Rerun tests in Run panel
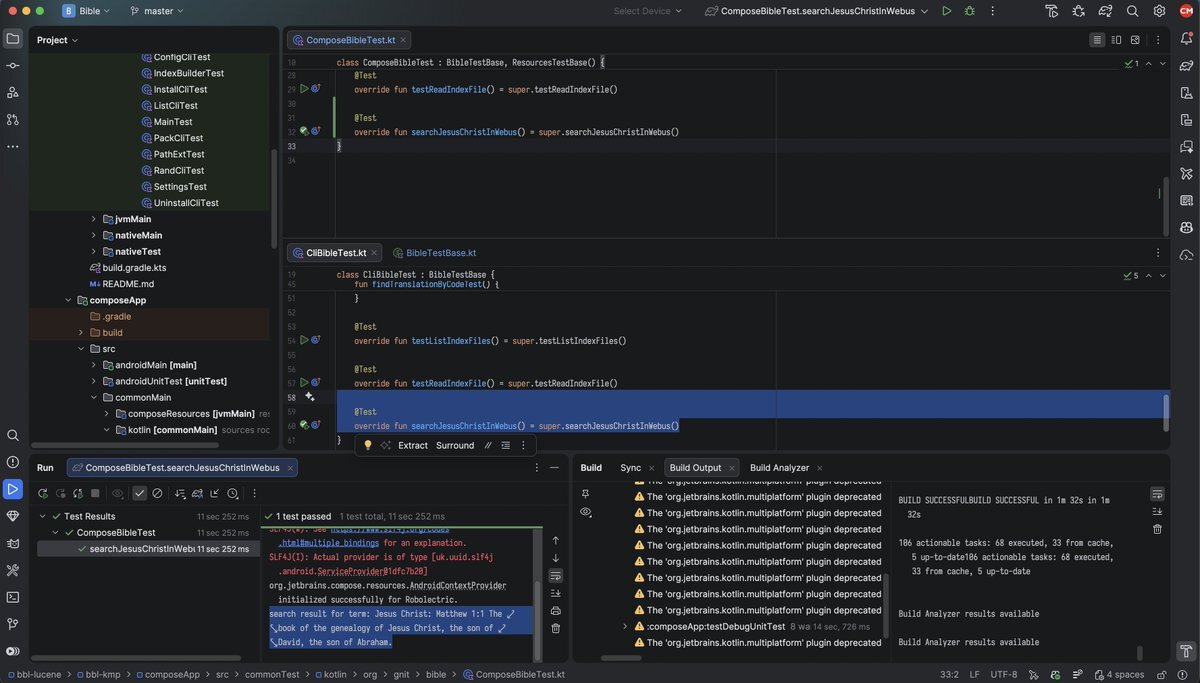The image size is (1200, 683). [43, 493]
